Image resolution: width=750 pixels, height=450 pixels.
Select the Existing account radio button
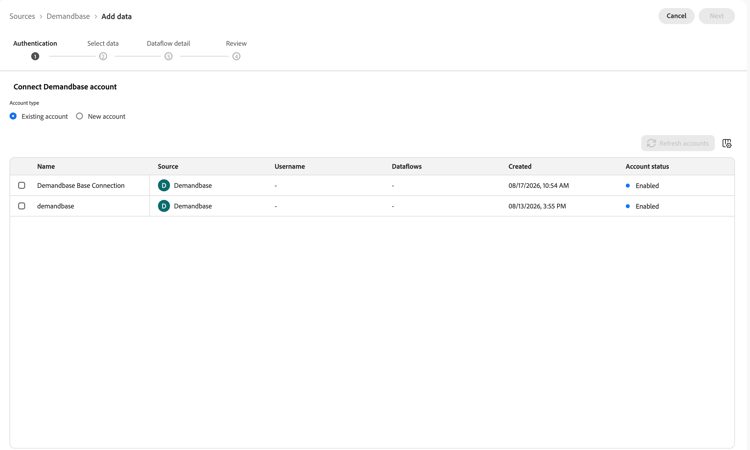coord(13,116)
